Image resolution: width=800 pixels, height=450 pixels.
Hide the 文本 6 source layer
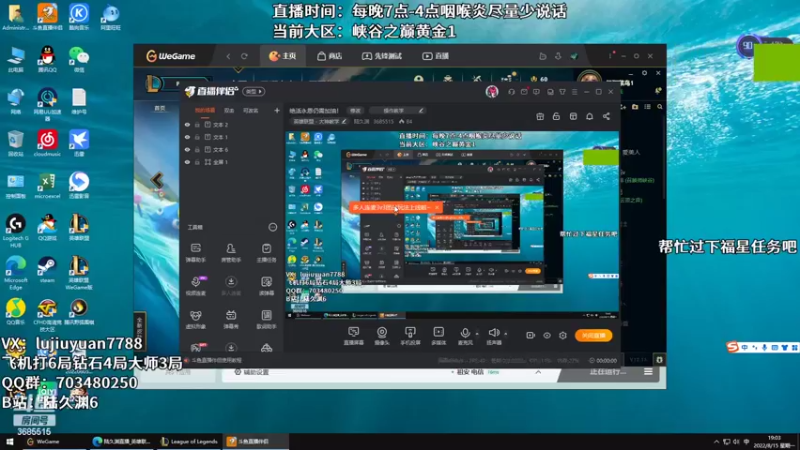click(187, 149)
